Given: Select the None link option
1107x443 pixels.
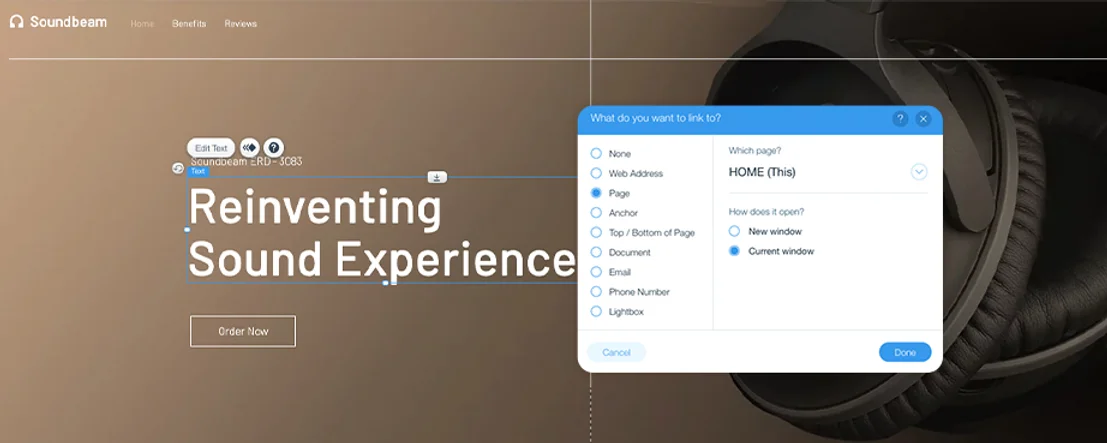Looking at the screenshot, I should 596,154.
